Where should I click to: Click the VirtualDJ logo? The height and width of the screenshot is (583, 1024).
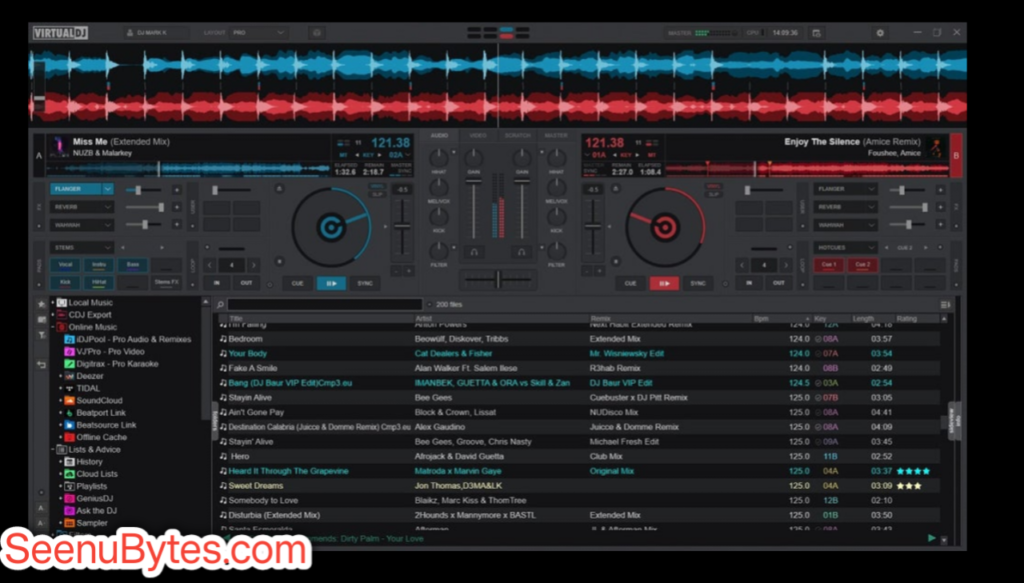61,33
